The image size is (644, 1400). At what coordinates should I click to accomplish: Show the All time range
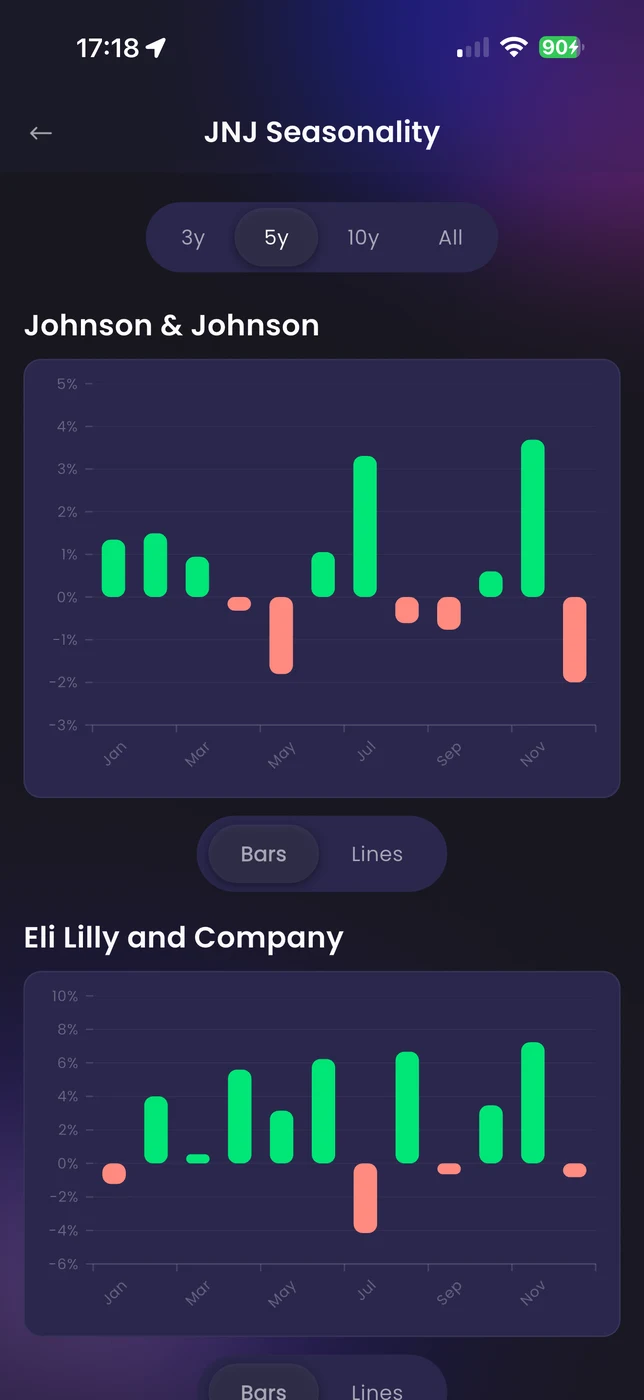450,238
